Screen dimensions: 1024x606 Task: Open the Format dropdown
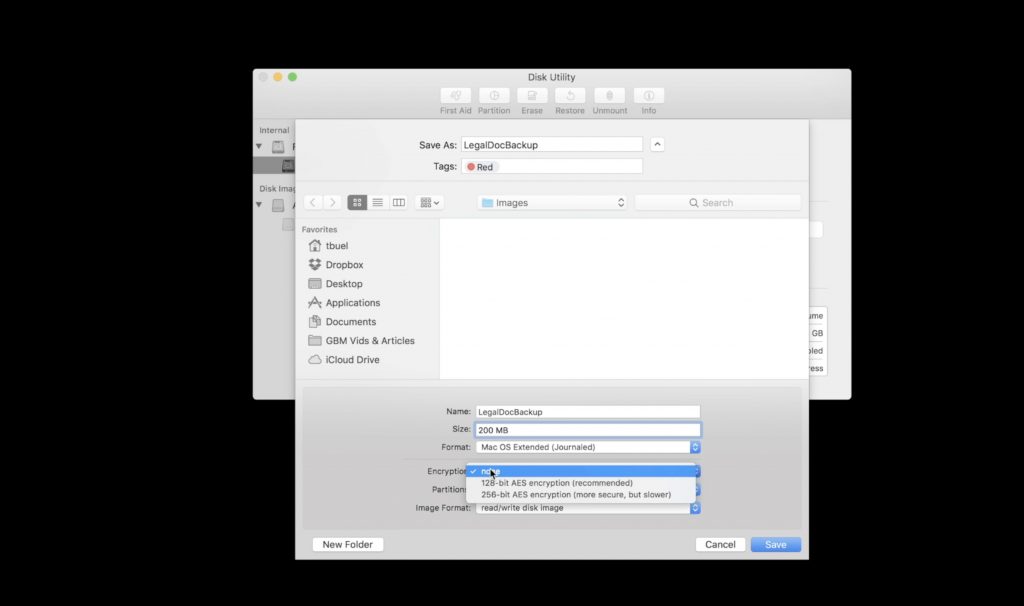coord(588,447)
